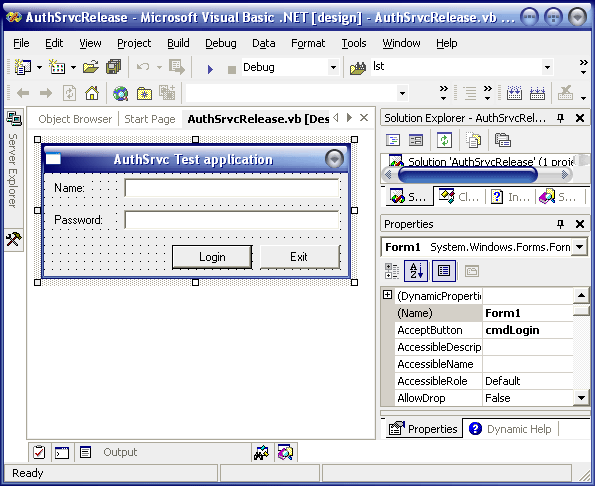The width and height of the screenshot is (595, 486).
Task: Click the New Project toolbar icon
Action: click(x=22, y=67)
